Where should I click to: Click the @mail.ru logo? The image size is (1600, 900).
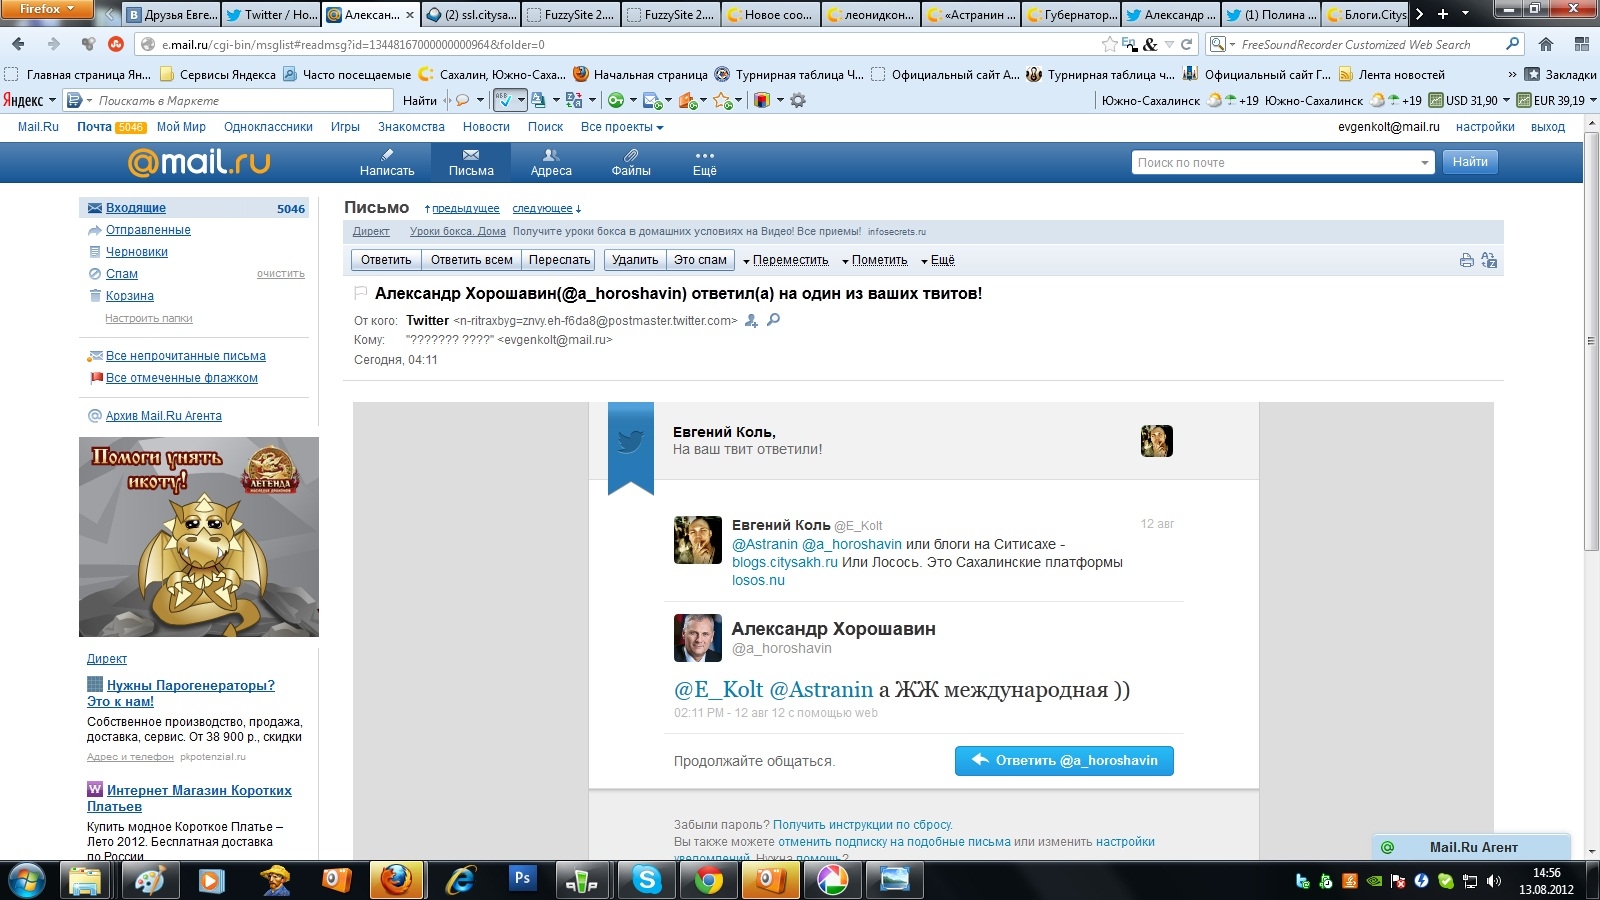200,162
